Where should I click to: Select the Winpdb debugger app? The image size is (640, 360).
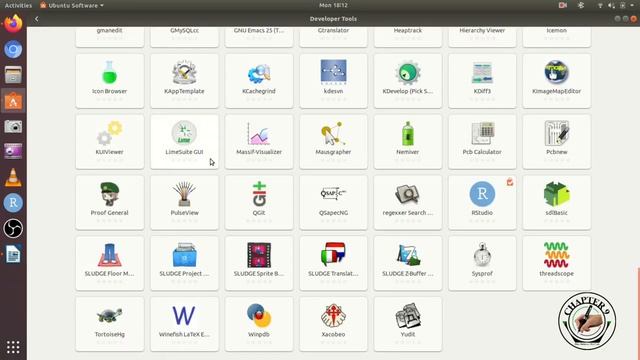click(259, 324)
